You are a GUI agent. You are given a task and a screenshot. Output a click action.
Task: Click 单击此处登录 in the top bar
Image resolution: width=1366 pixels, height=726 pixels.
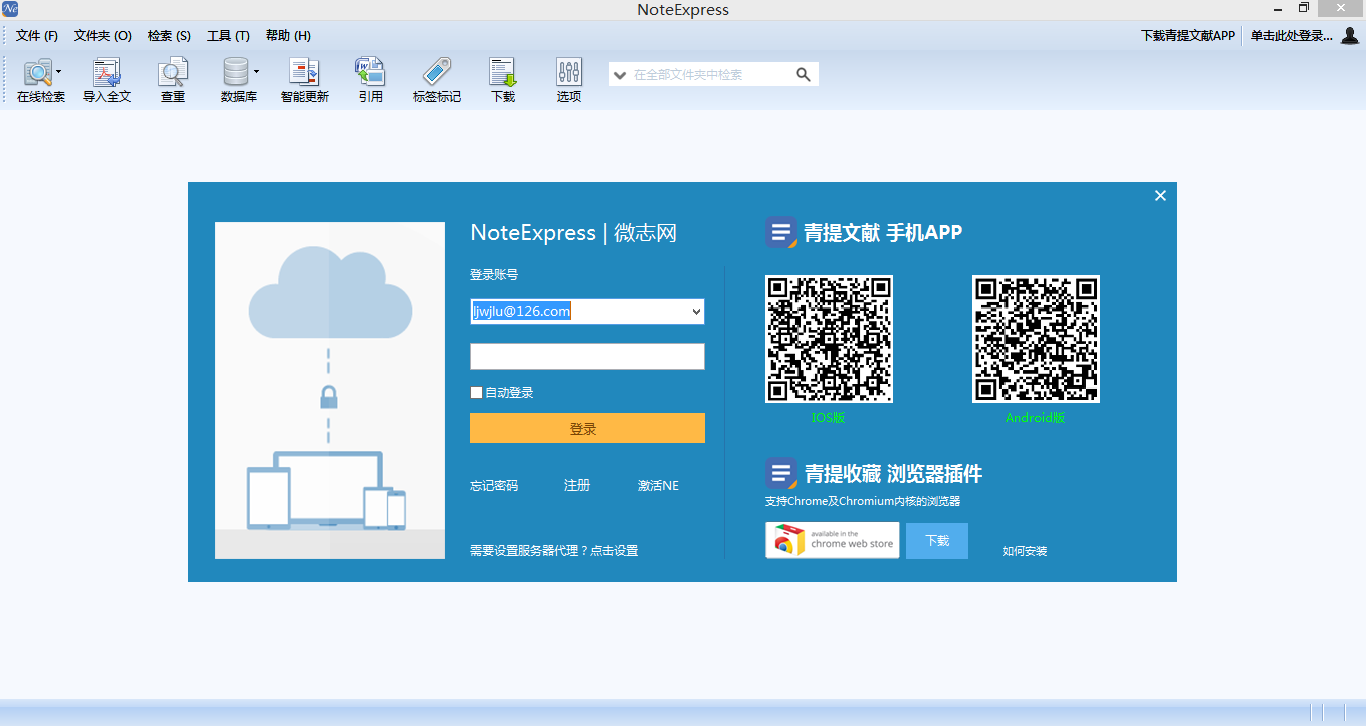1292,36
